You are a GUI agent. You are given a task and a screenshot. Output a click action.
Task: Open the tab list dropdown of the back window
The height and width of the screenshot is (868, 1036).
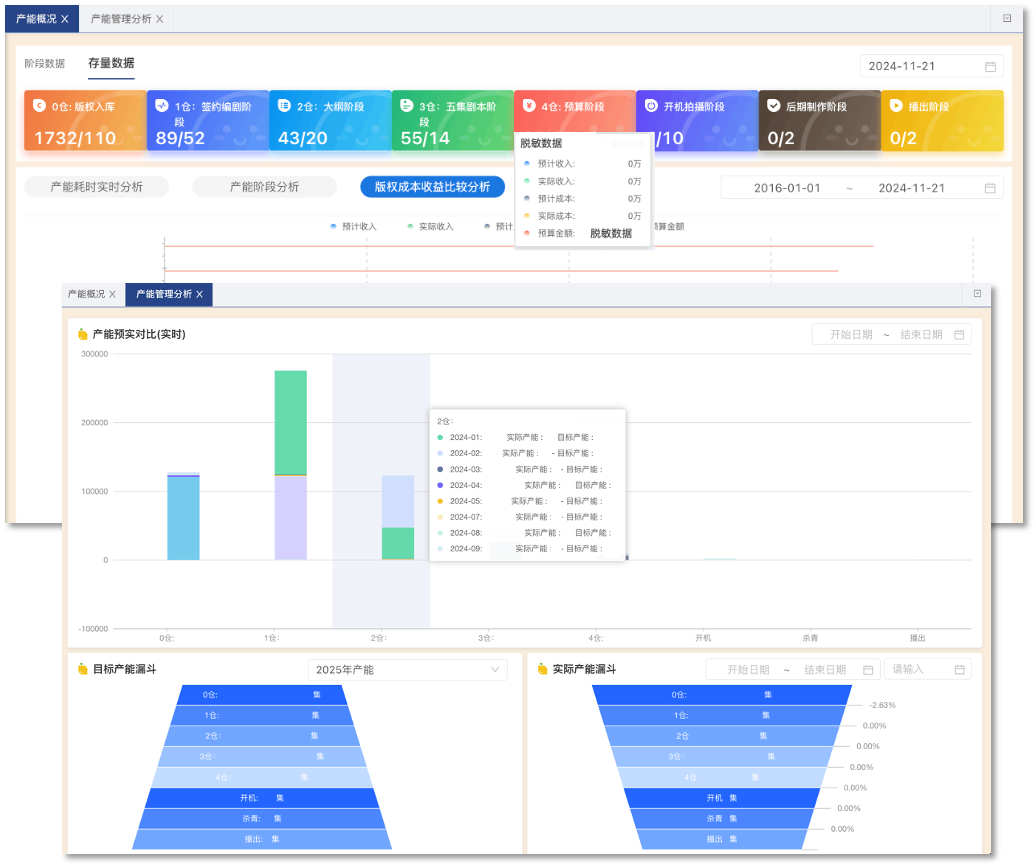1007,18
